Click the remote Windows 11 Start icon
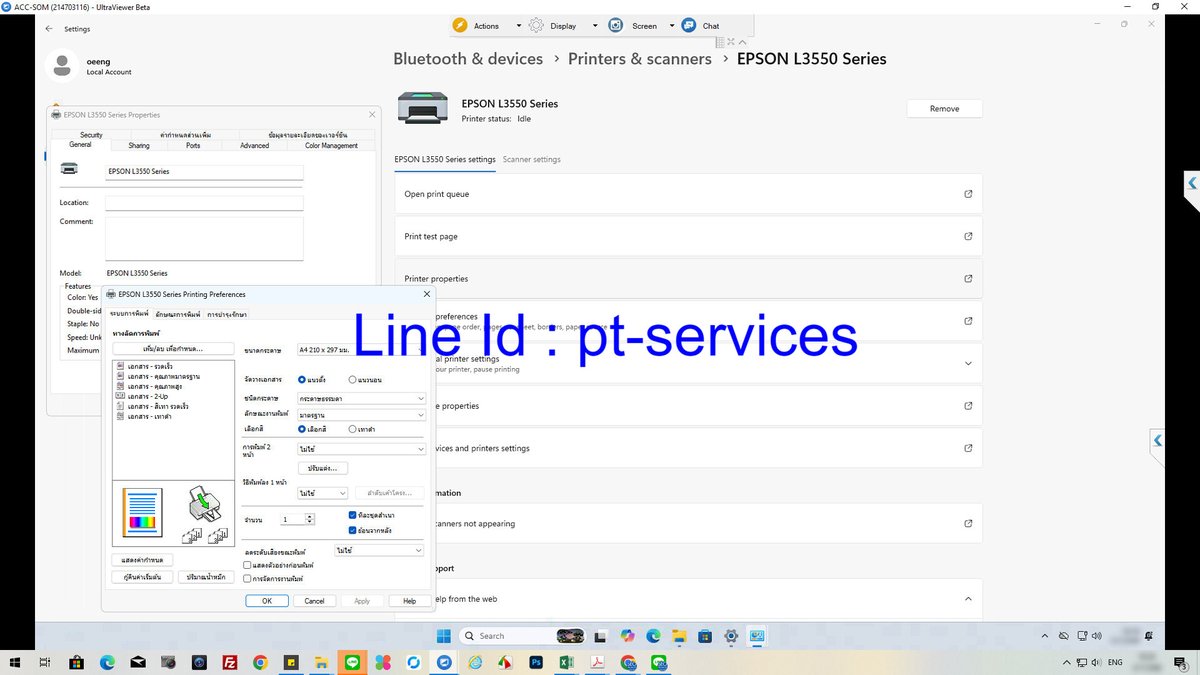The height and width of the screenshot is (675, 1200). click(x=444, y=636)
